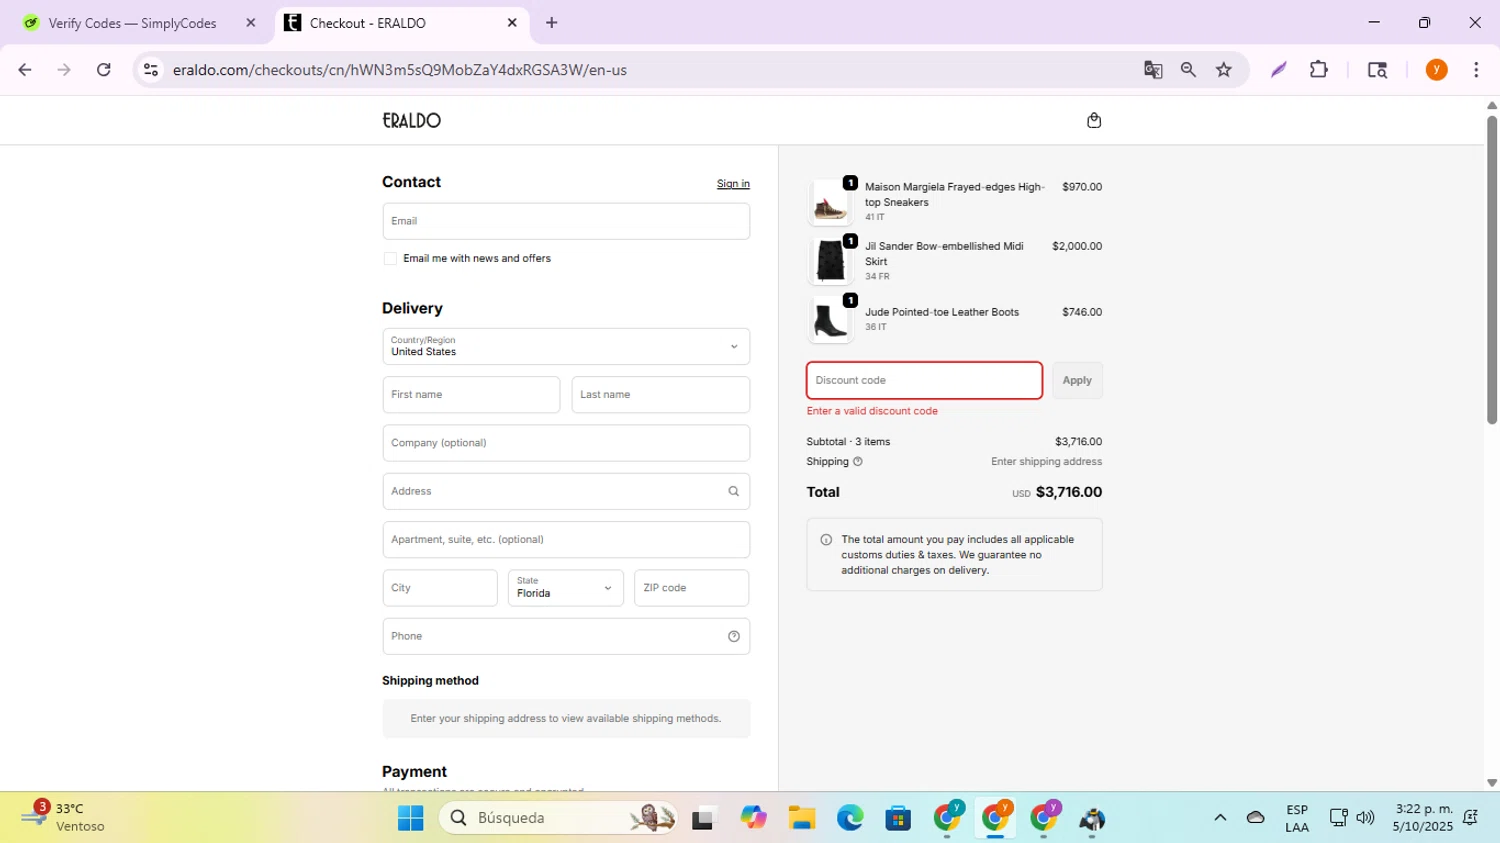Click the Discount code field
The height and width of the screenshot is (843, 1500).
pyautogui.click(x=925, y=380)
